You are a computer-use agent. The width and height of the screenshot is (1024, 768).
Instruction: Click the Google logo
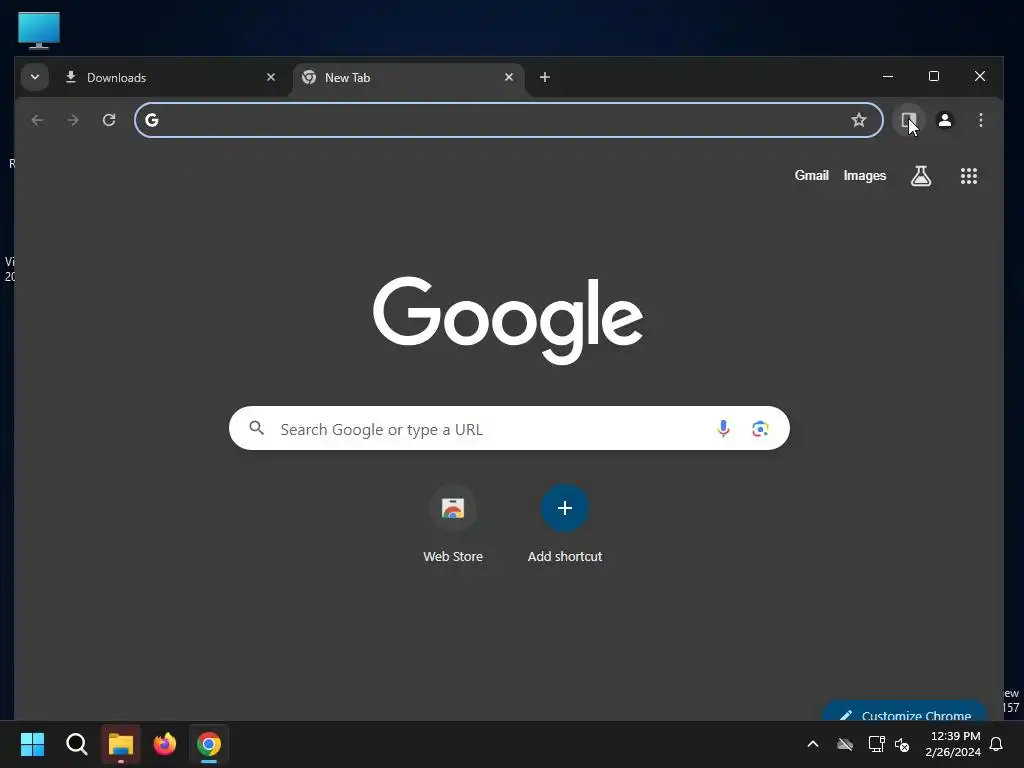[x=508, y=320]
